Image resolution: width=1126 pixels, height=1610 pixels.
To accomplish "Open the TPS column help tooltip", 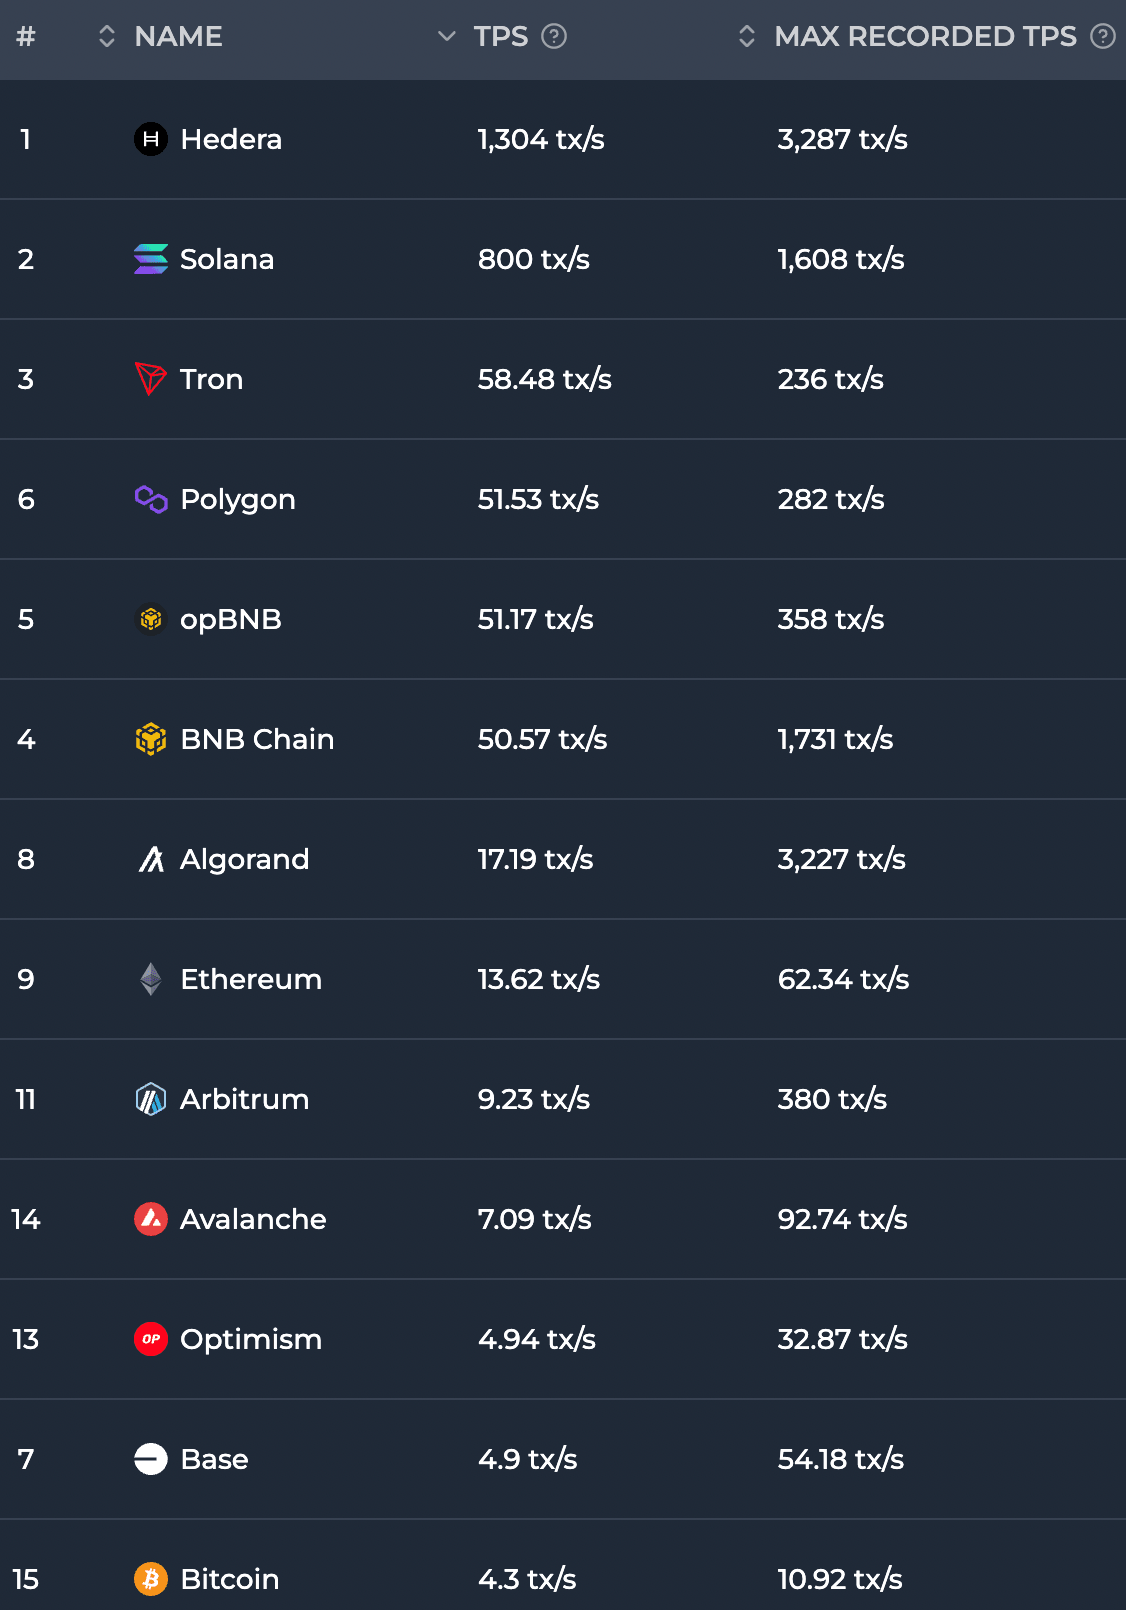I will click(554, 37).
